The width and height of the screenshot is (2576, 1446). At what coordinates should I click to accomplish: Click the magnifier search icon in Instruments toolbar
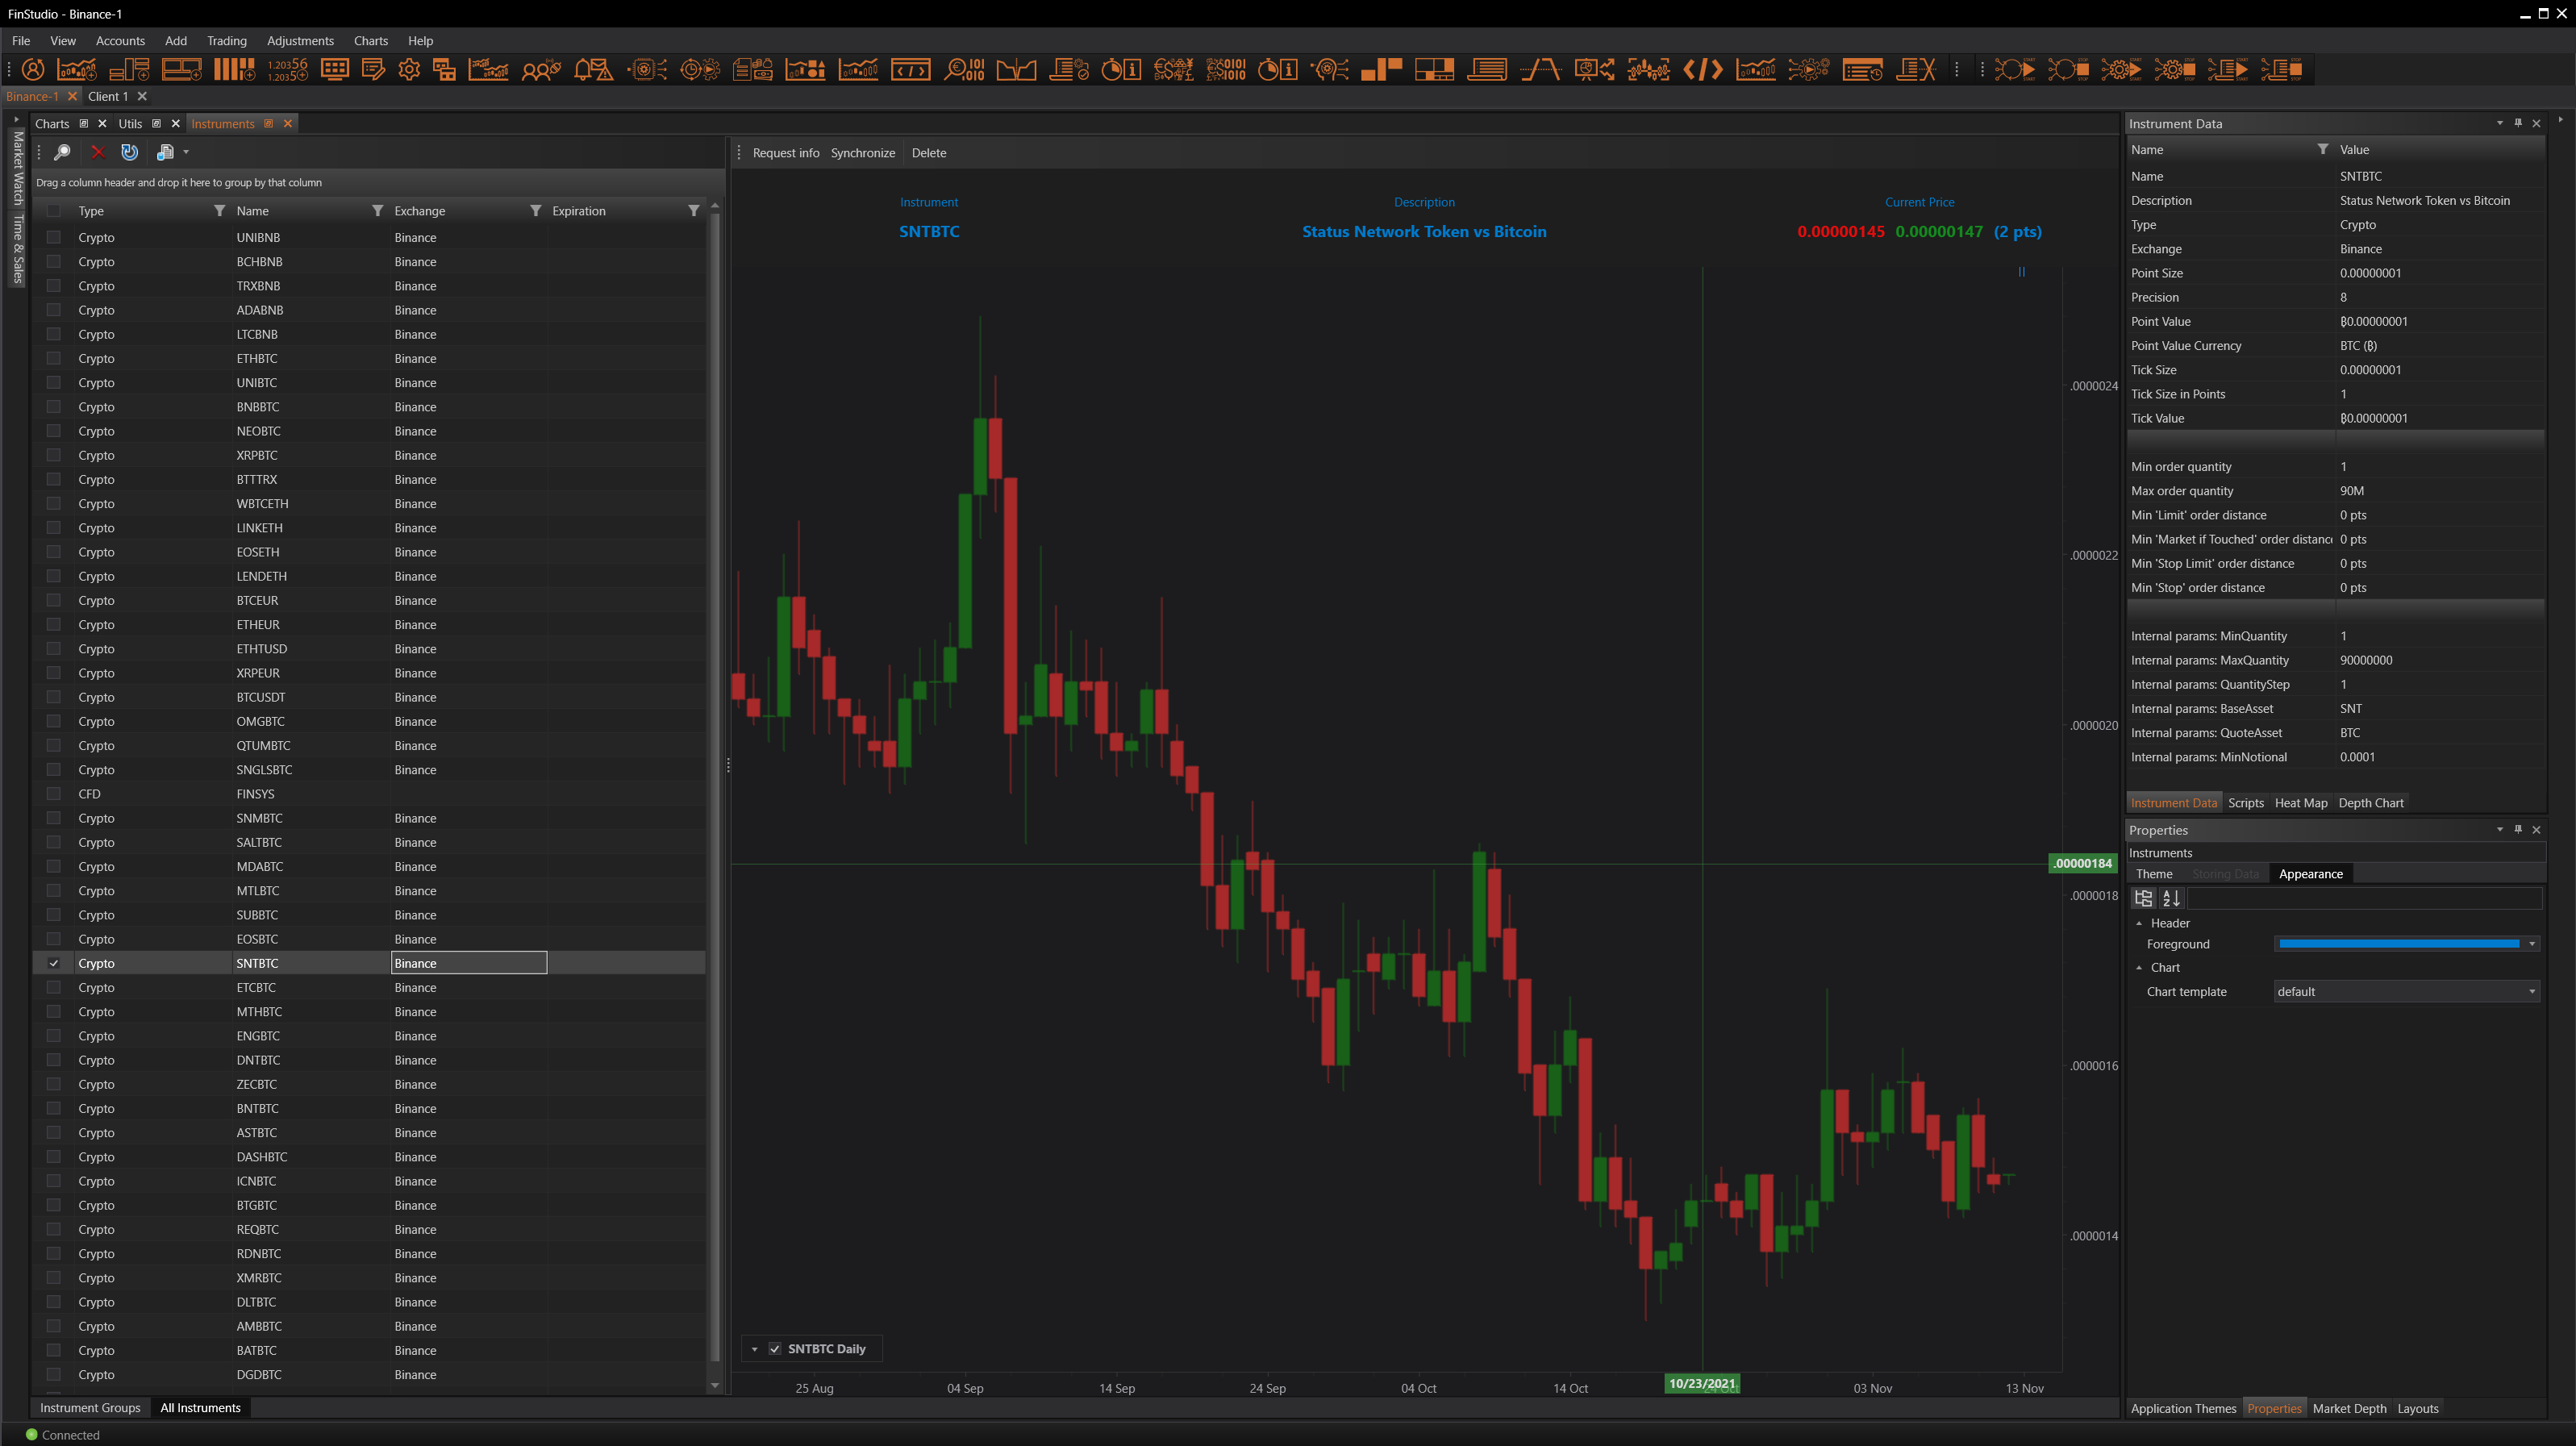tap(62, 152)
